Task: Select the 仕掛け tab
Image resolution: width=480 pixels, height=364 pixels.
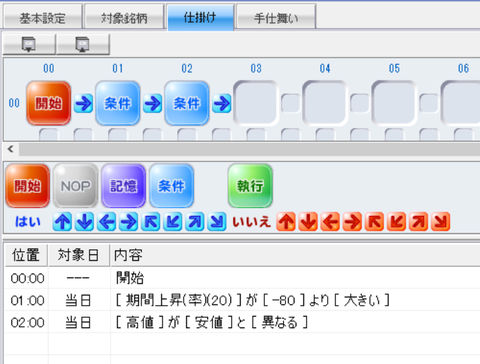Action: click(x=200, y=17)
